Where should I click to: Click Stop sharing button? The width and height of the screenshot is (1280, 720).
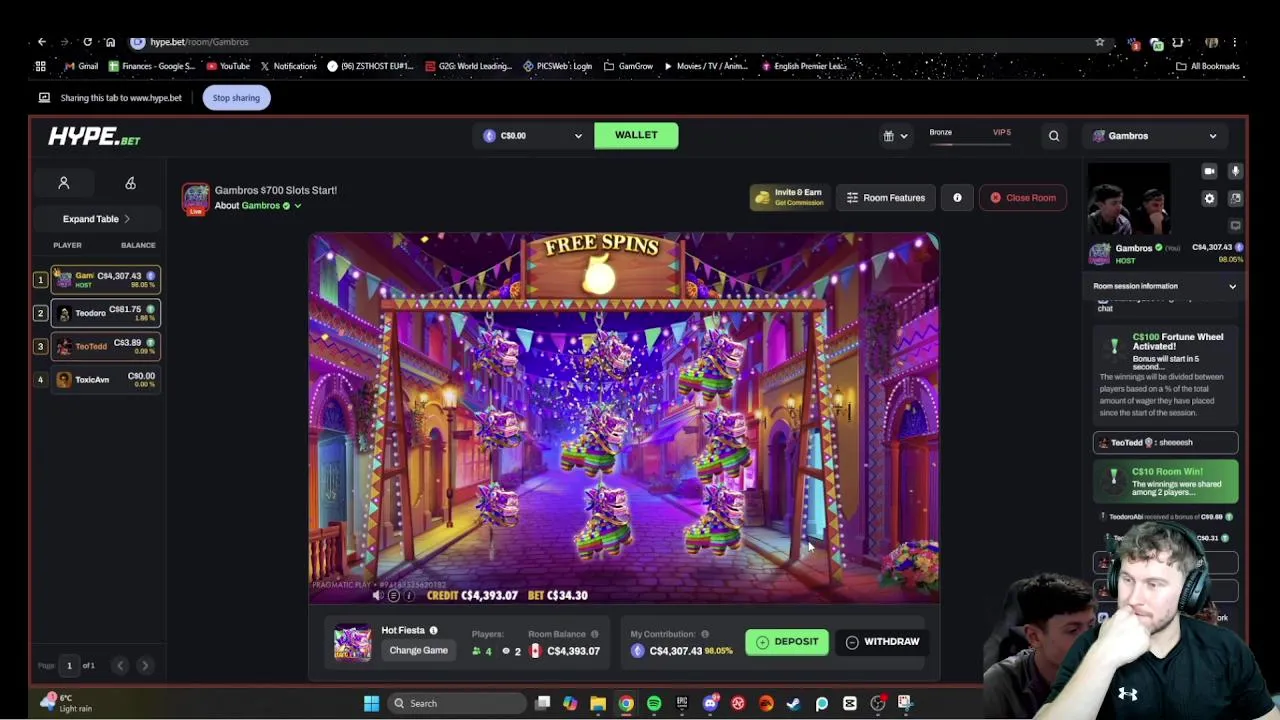236,98
